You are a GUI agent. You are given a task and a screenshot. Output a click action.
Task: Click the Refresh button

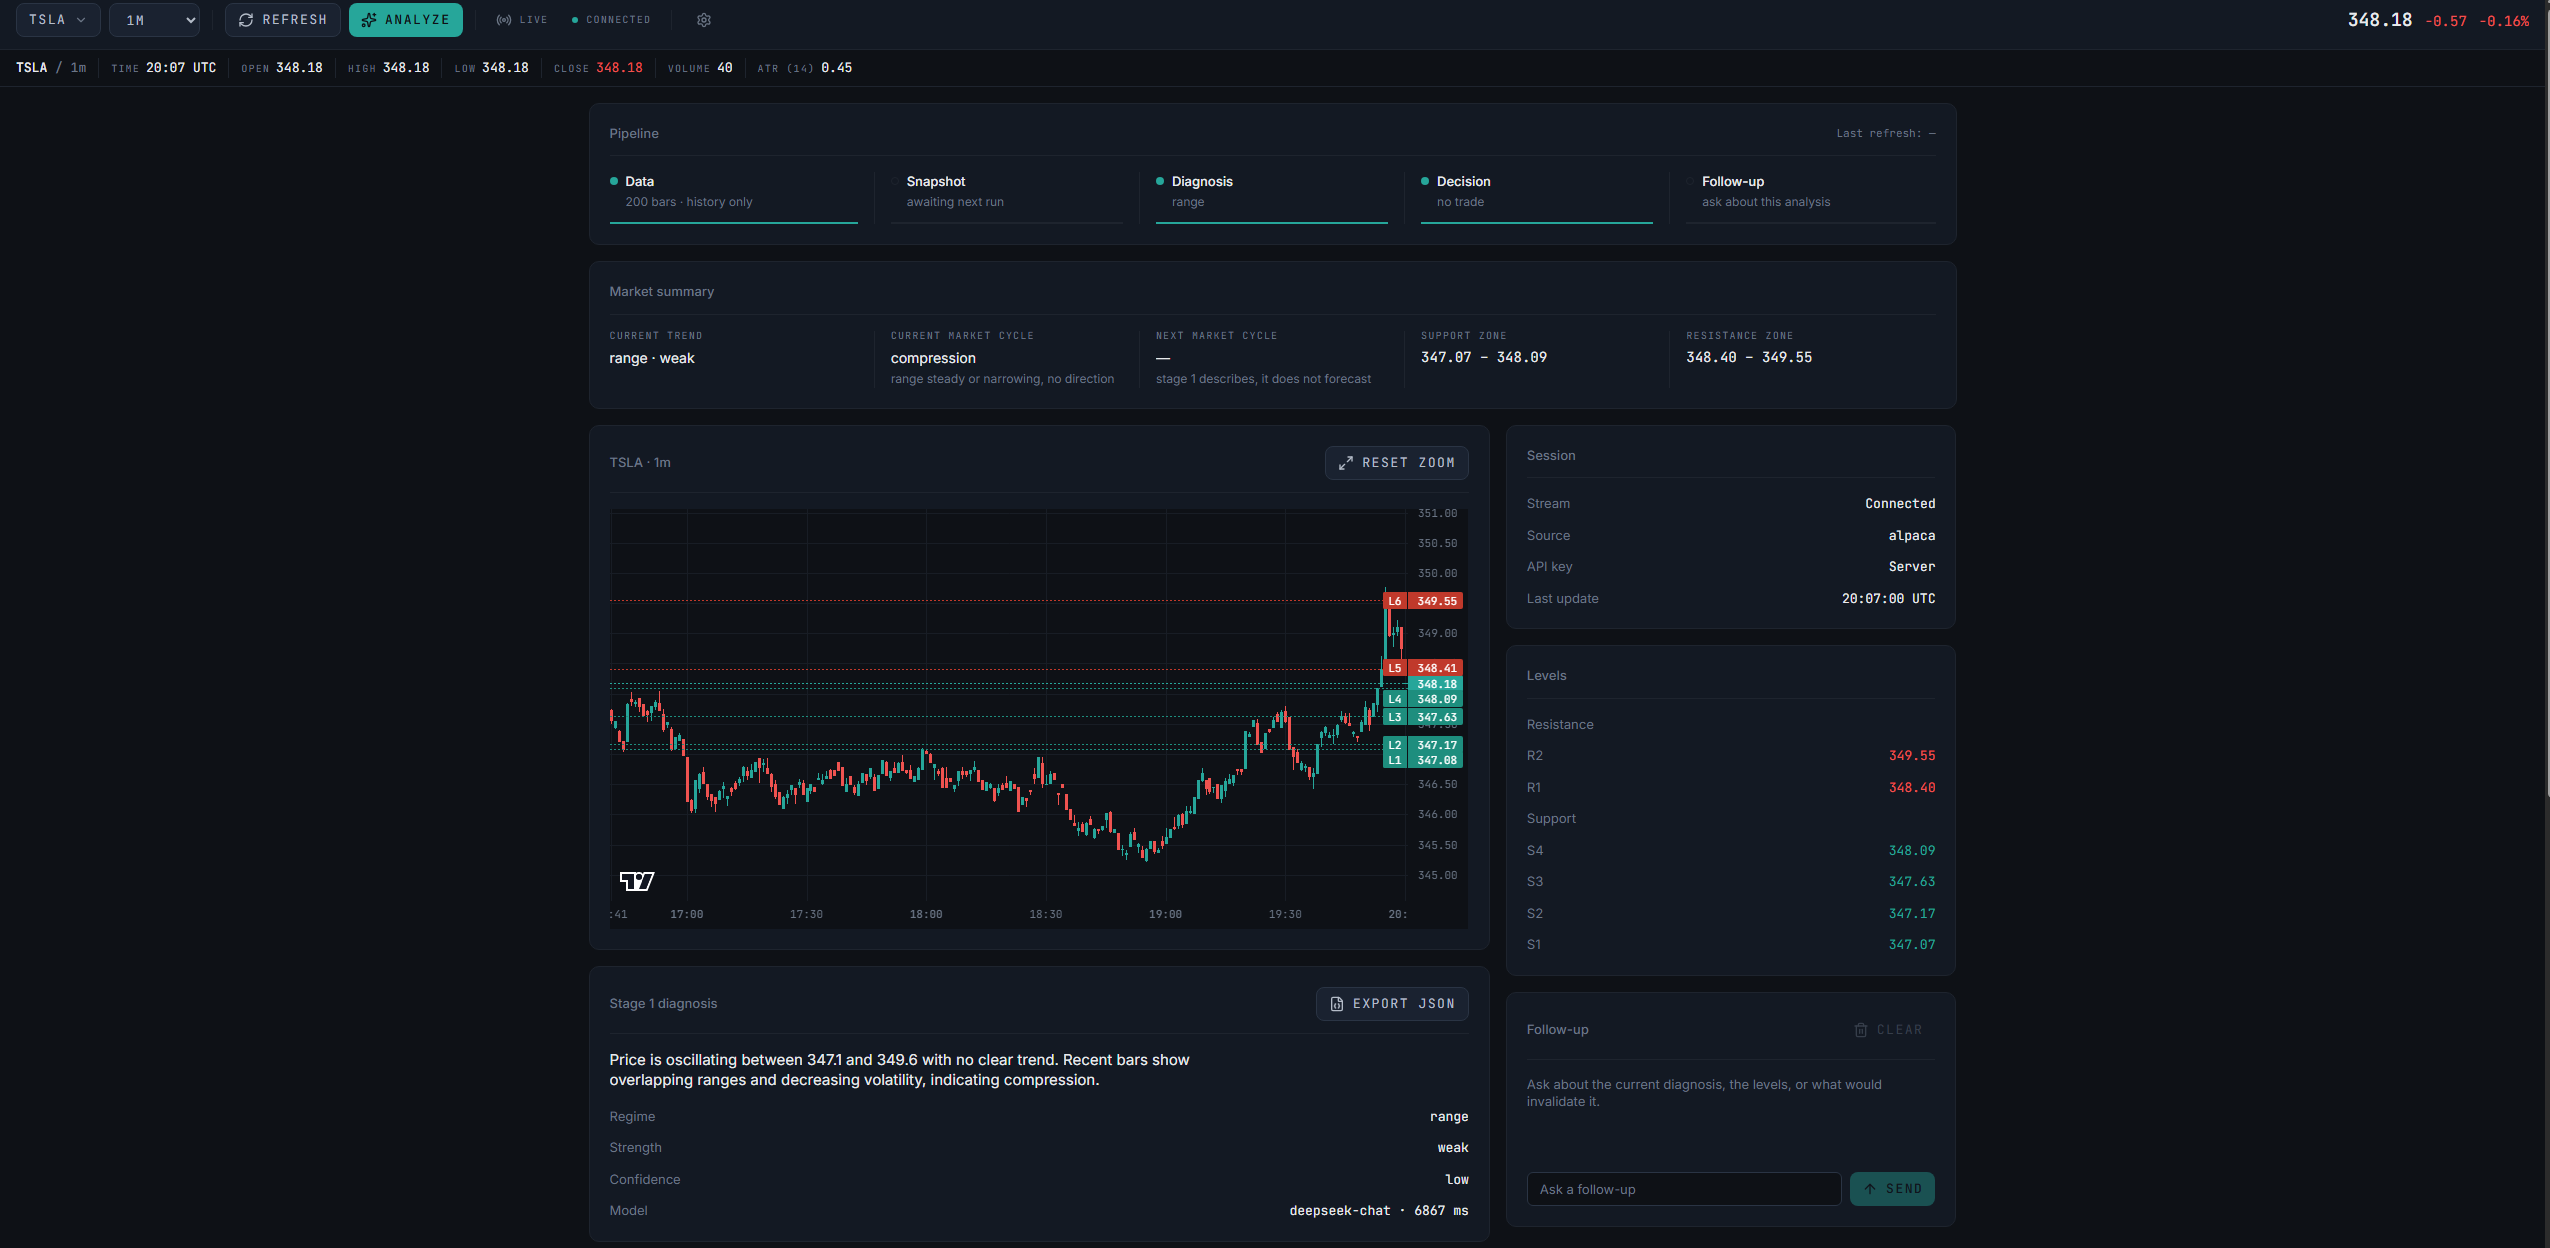[283, 20]
